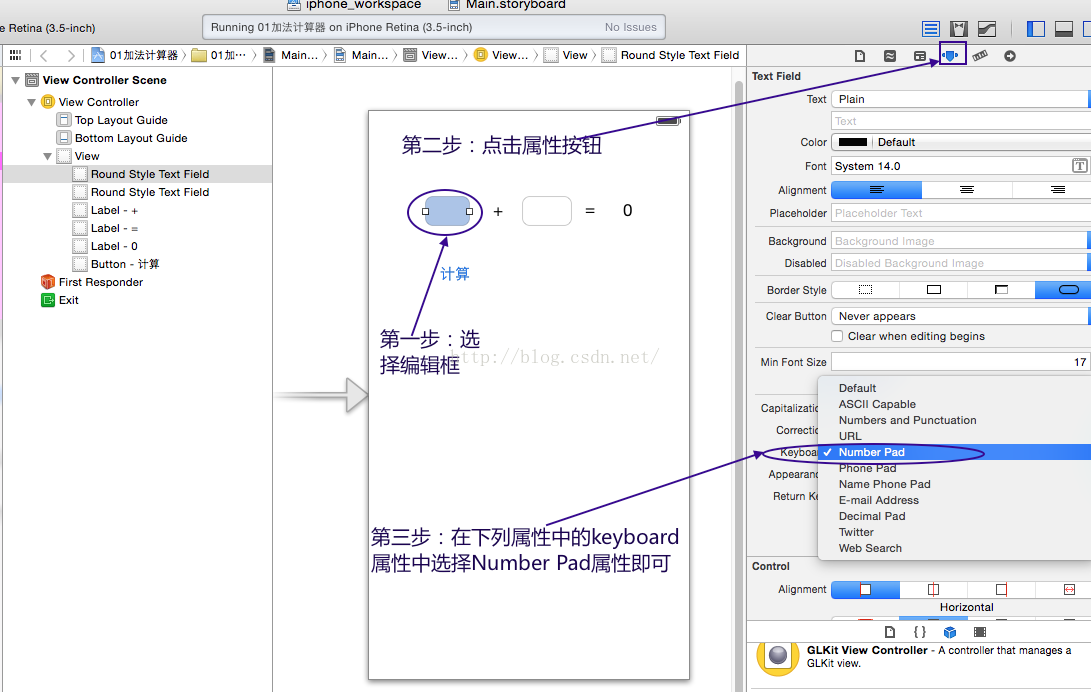
Task: Click the green Exit icon
Action: point(47,300)
